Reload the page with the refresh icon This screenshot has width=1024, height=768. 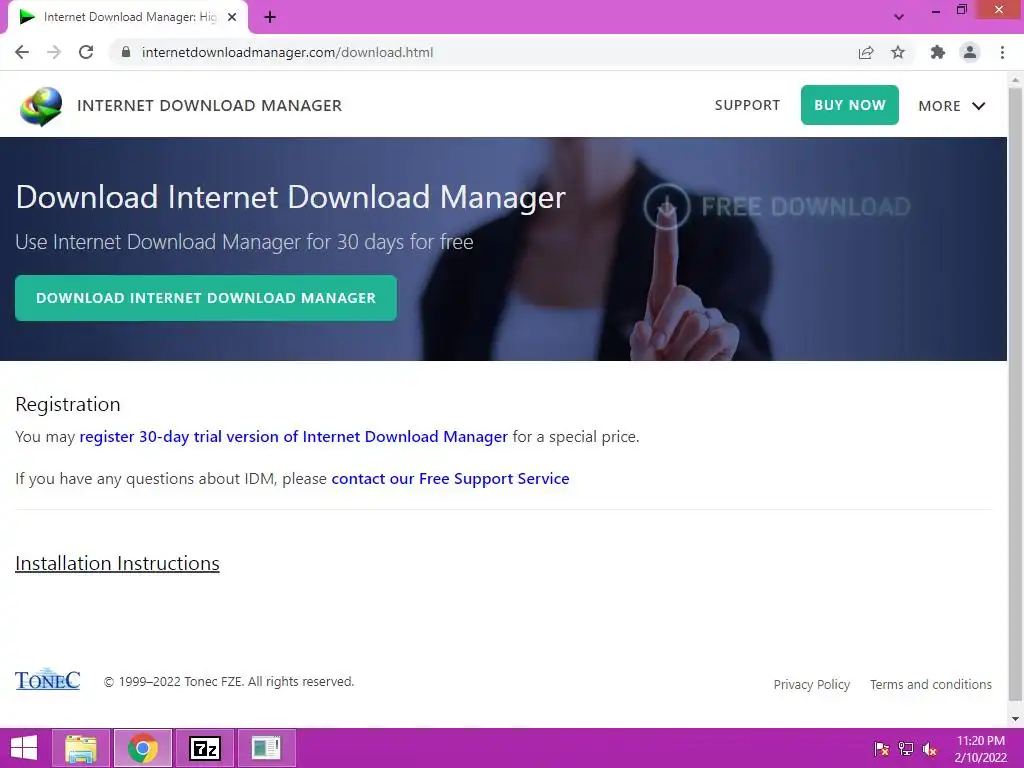pos(86,52)
